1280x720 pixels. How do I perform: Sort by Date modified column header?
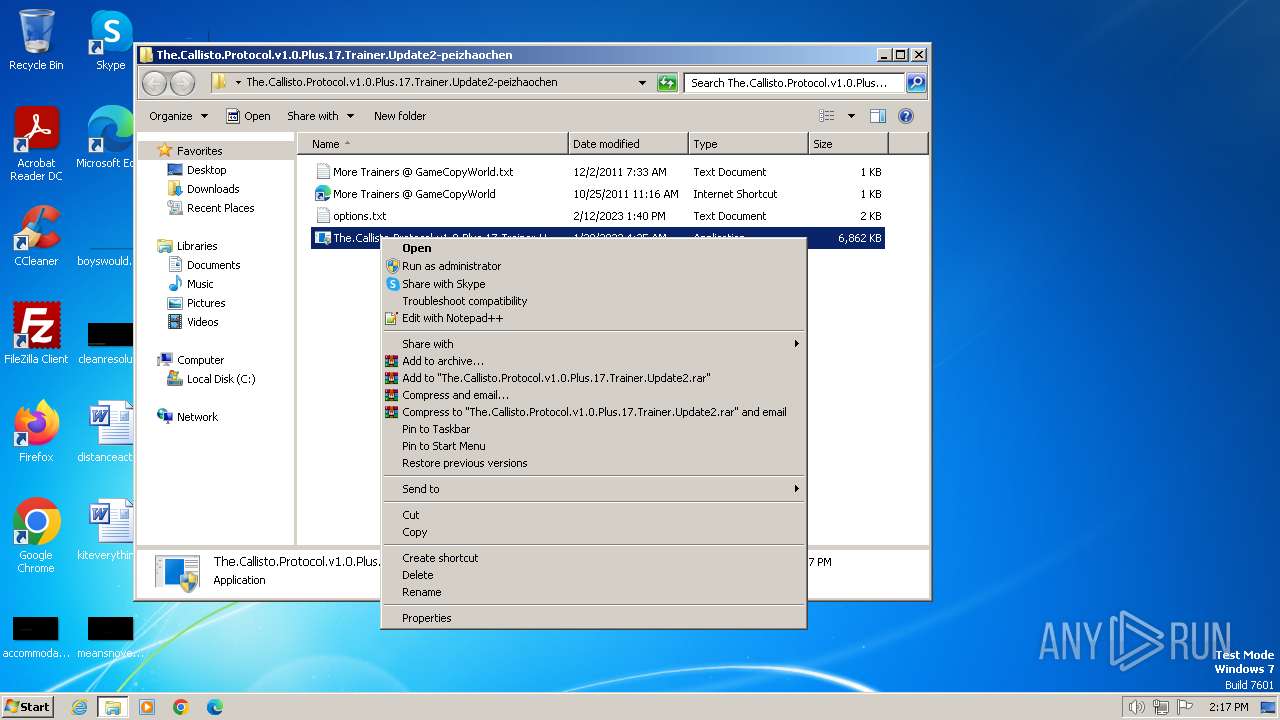(x=628, y=144)
